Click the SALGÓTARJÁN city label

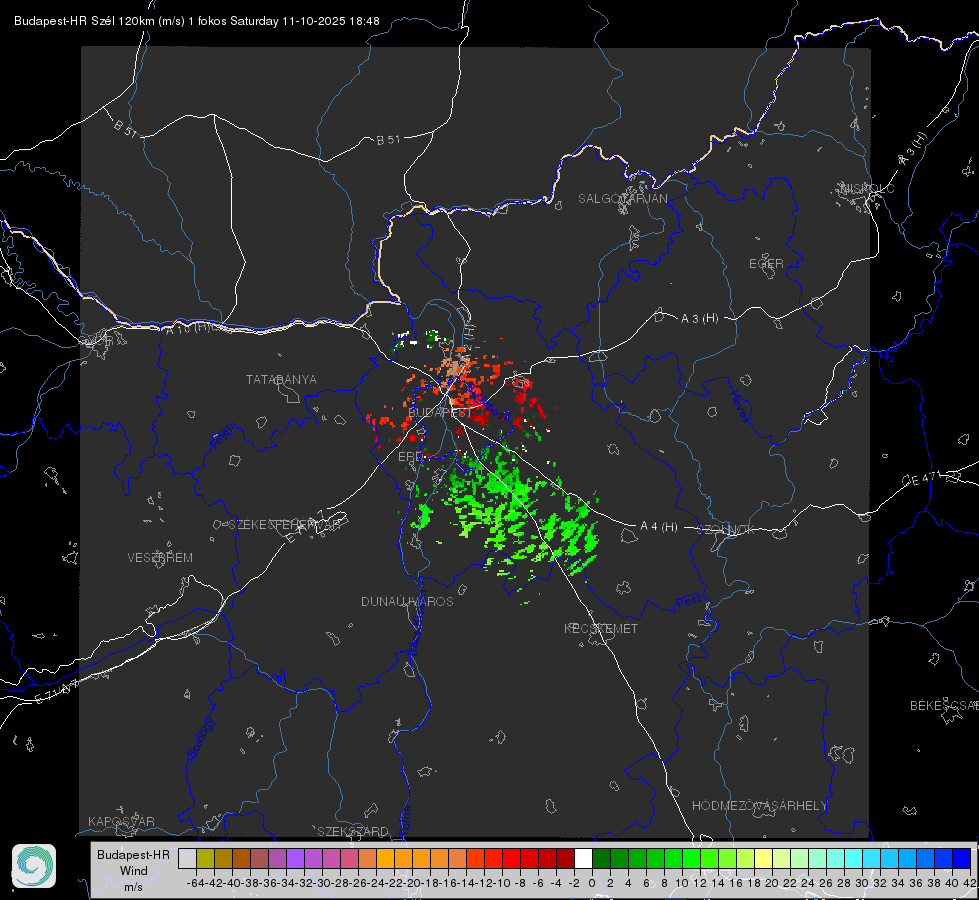622,199
